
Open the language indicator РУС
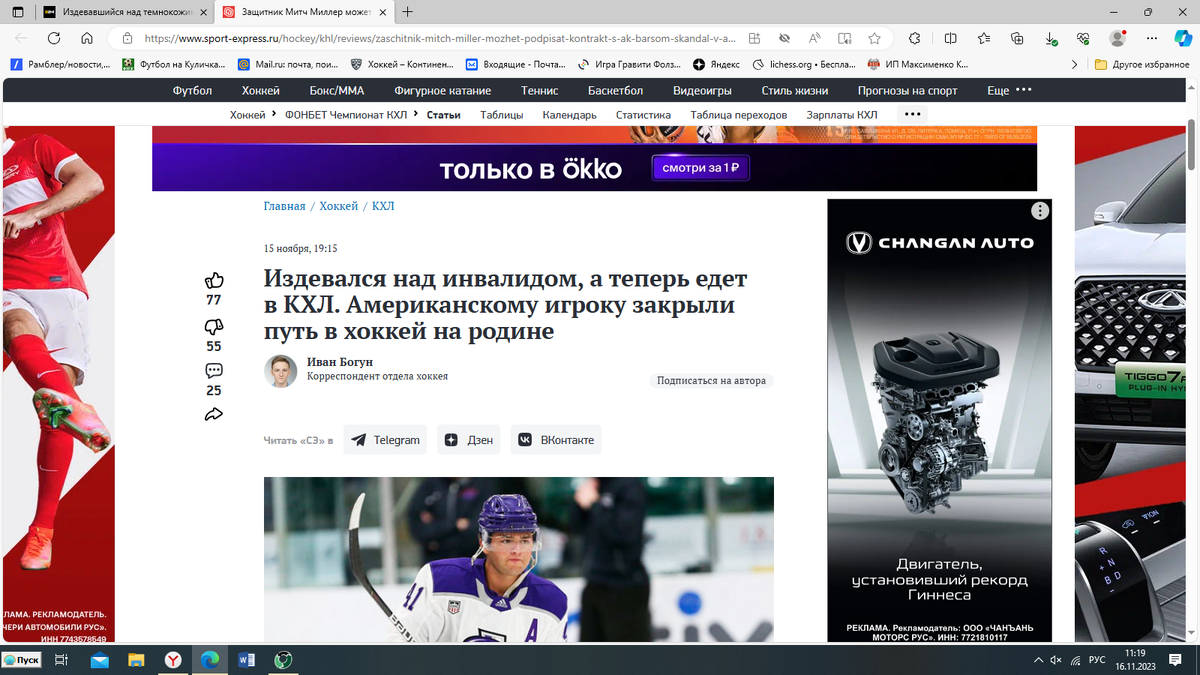click(1096, 660)
